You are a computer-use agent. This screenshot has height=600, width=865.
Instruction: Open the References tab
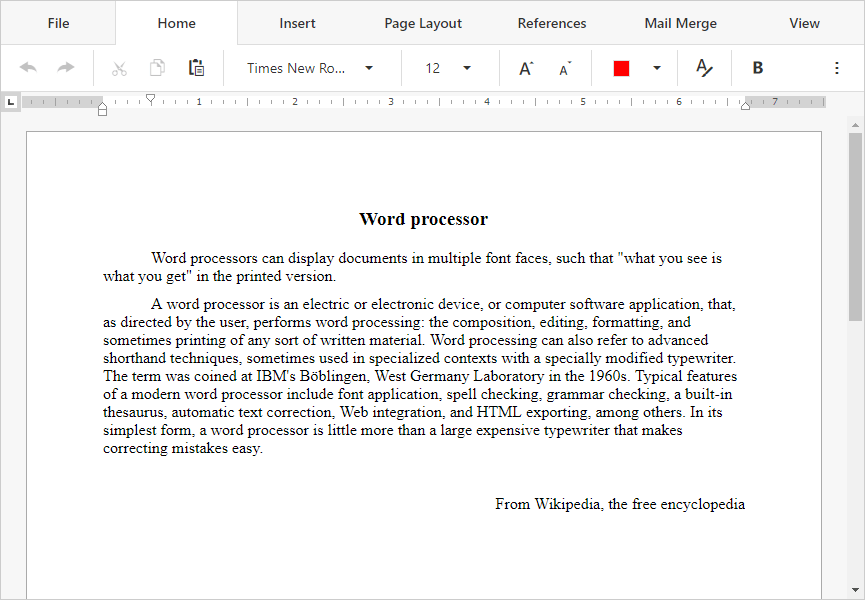(552, 23)
